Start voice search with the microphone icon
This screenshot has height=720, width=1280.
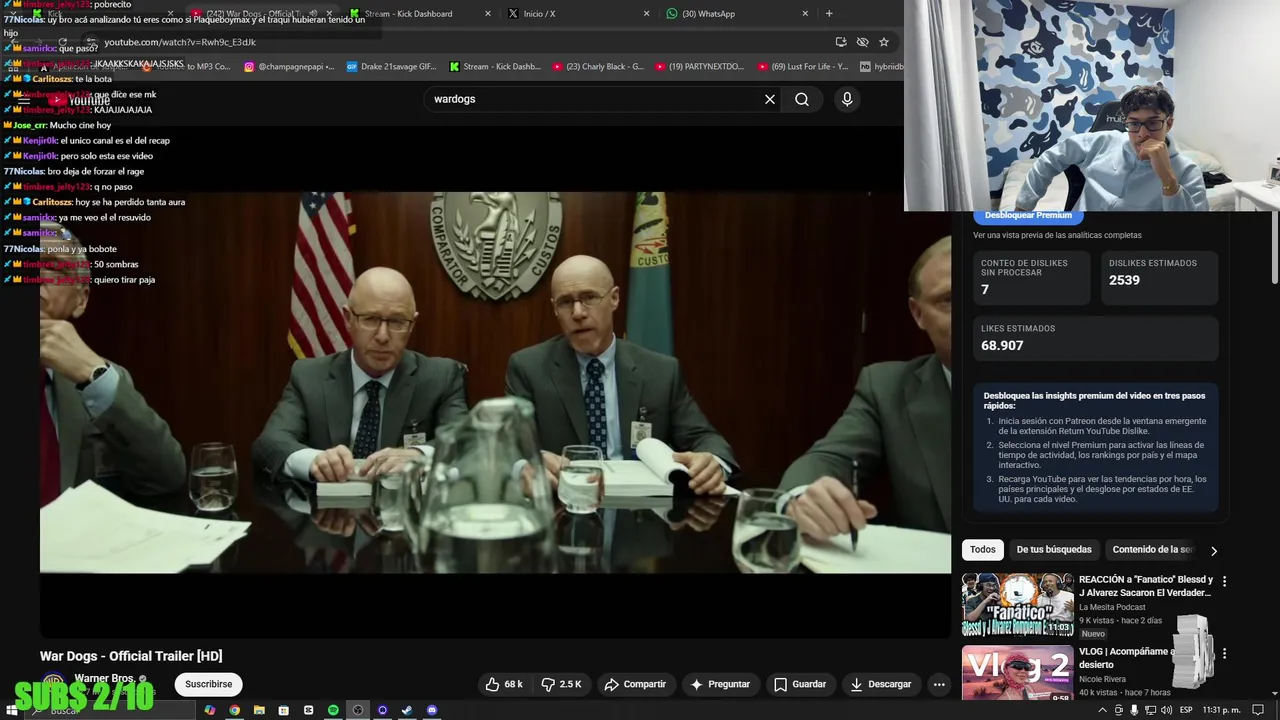point(847,99)
